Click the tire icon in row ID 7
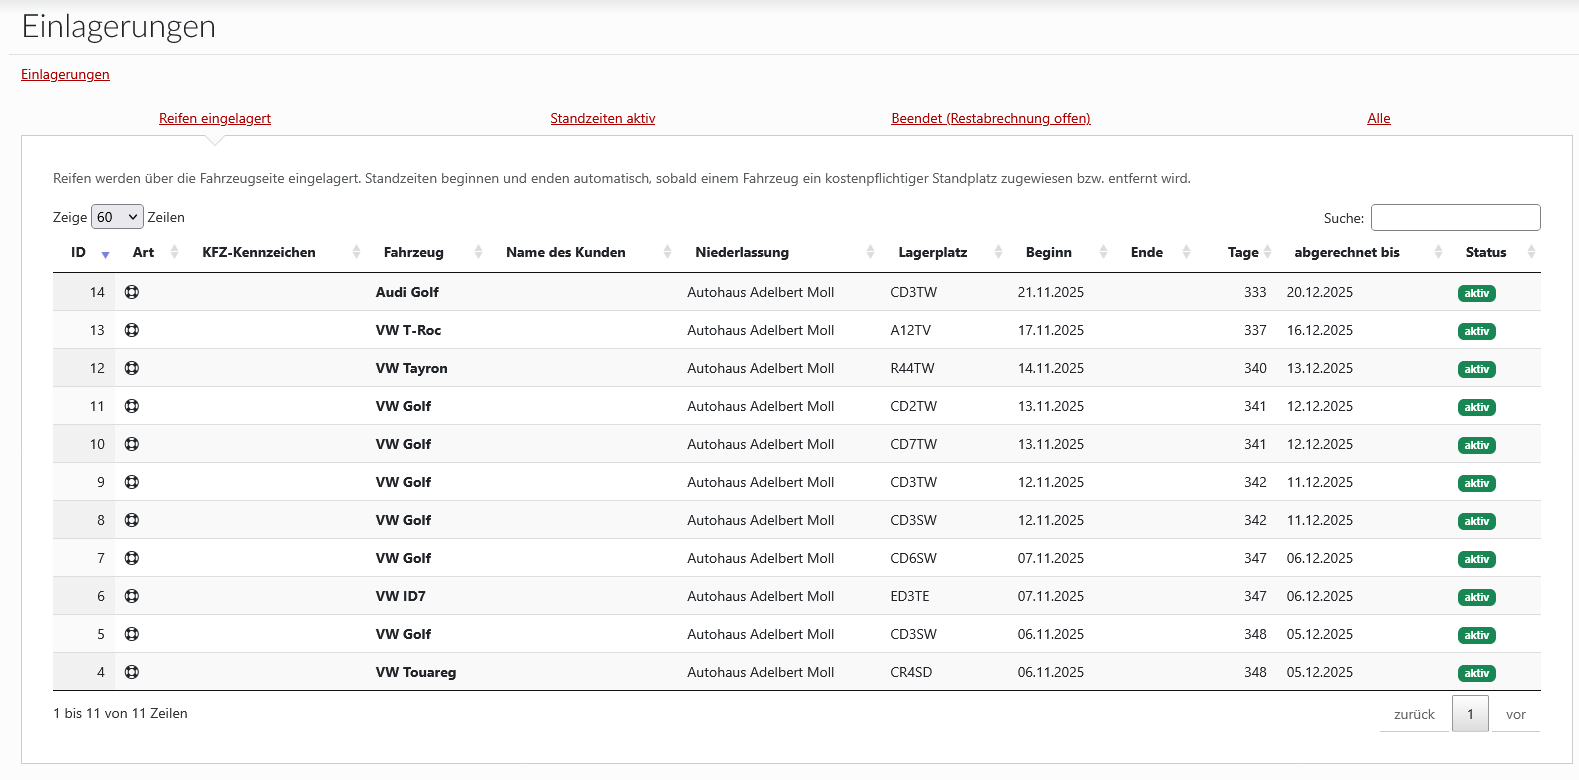Viewport: 1579px width, 780px height. pos(132,558)
